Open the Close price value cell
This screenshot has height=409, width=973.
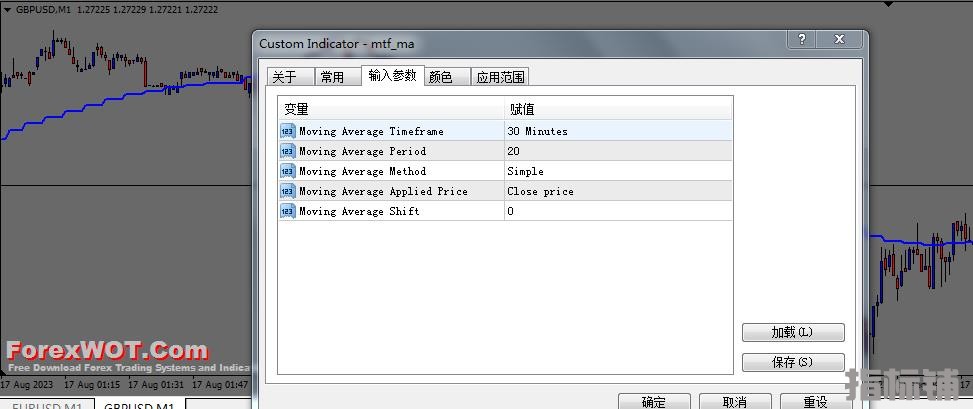coord(617,191)
